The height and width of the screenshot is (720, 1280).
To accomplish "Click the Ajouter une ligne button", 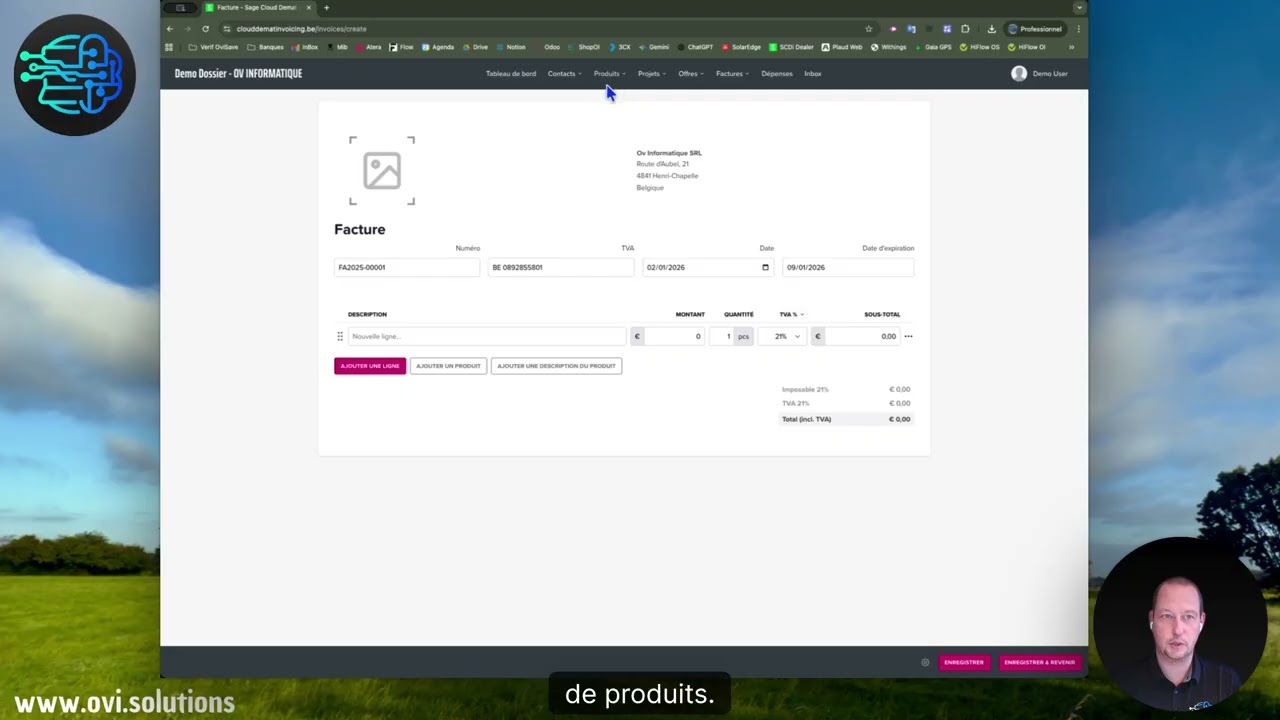I will (x=370, y=366).
